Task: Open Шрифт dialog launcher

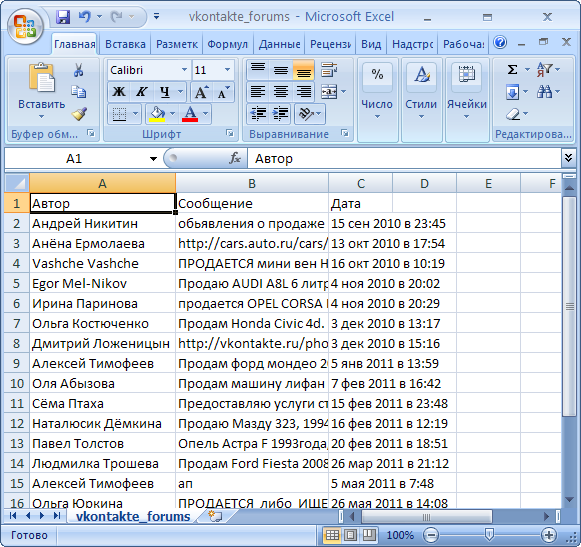Action: [230, 133]
